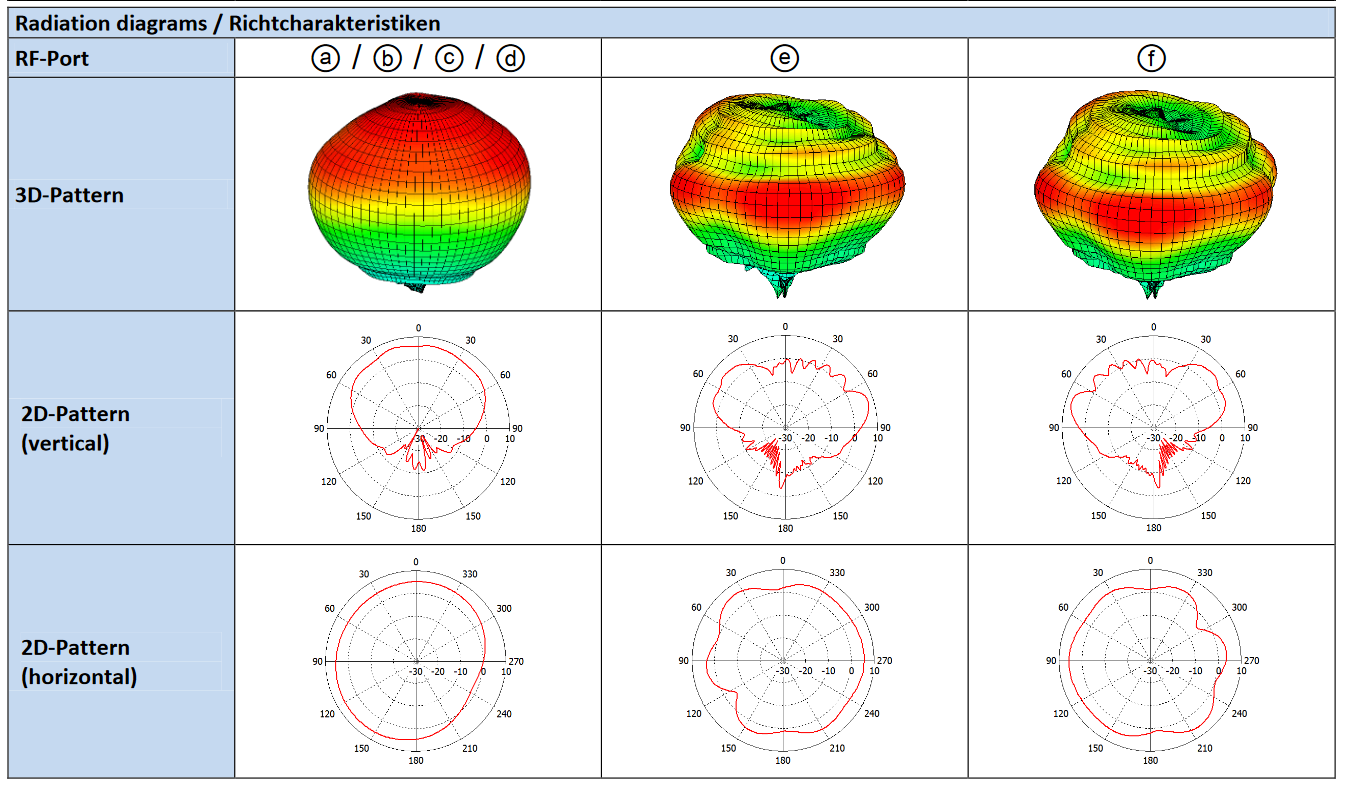The height and width of the screenshot is (794, 1347).
Task: Select the 2D-Pattern (vertical) row label
Action: pos(75,428)
